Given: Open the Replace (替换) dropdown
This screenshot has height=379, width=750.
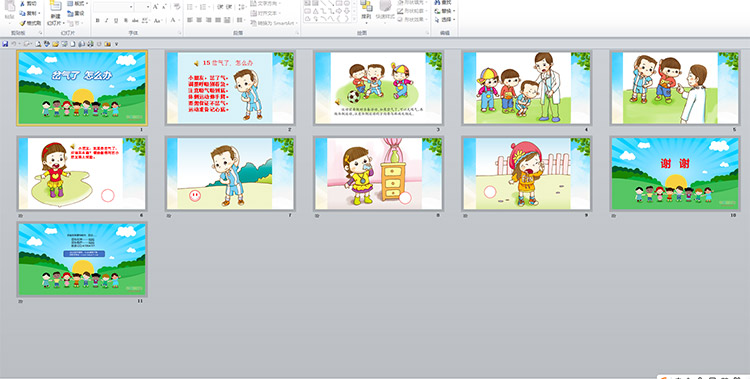Looking at the screenshot, I should click(x=444, y=11).
